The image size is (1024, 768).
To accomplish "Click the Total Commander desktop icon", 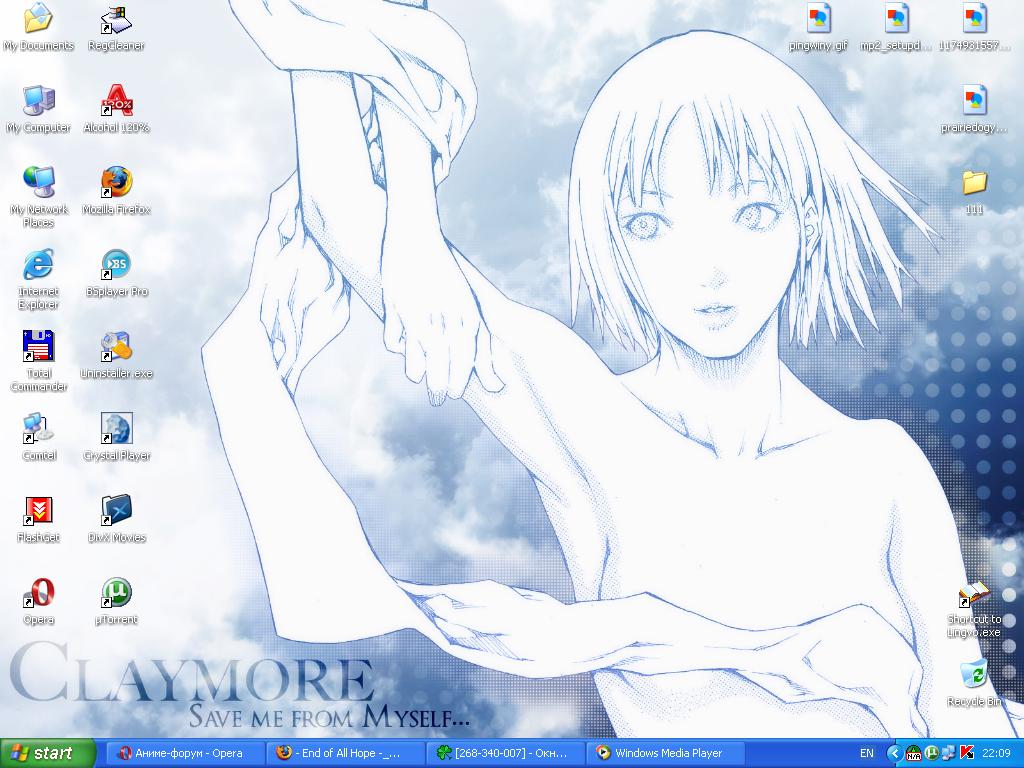I will [38, 347].
